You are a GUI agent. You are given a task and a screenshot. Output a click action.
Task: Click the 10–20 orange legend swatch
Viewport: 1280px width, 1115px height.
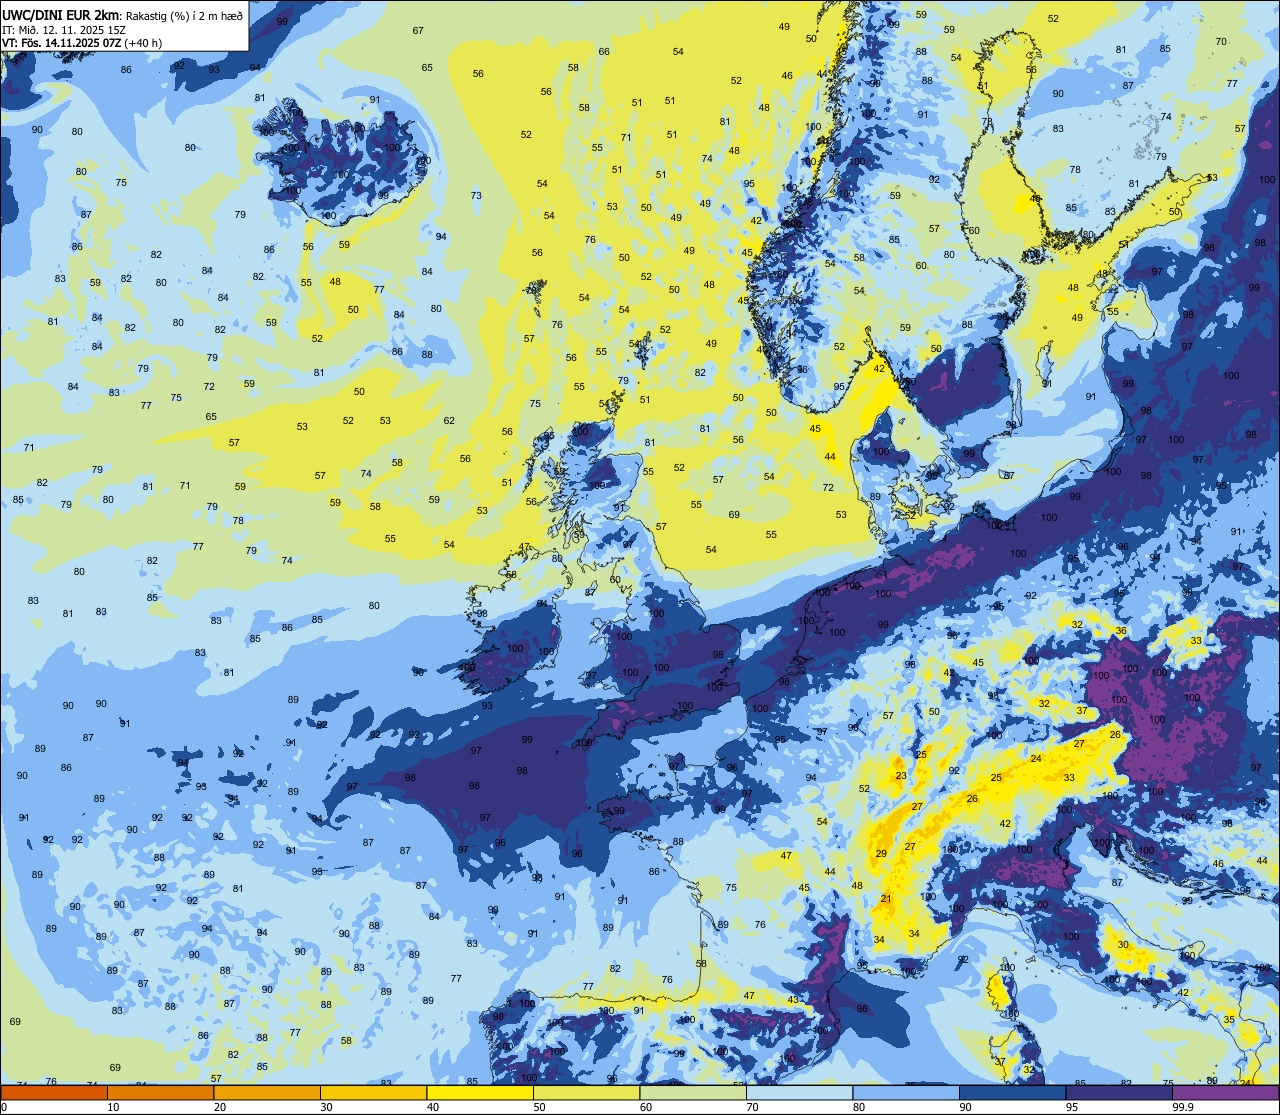tap(160, 1092)
